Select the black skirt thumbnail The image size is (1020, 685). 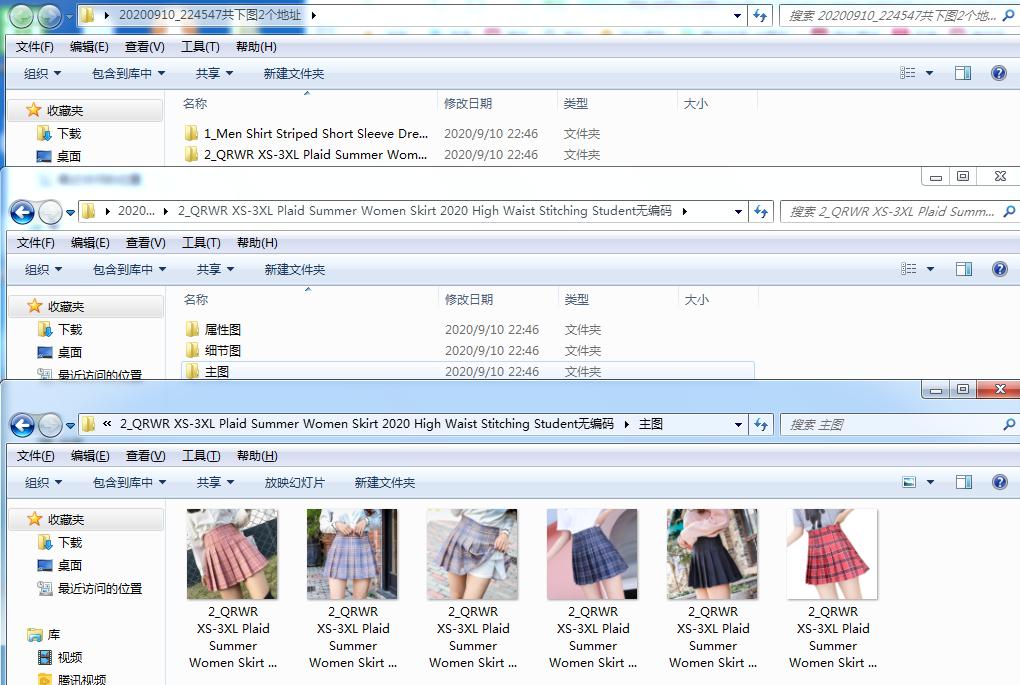[712, 553]
